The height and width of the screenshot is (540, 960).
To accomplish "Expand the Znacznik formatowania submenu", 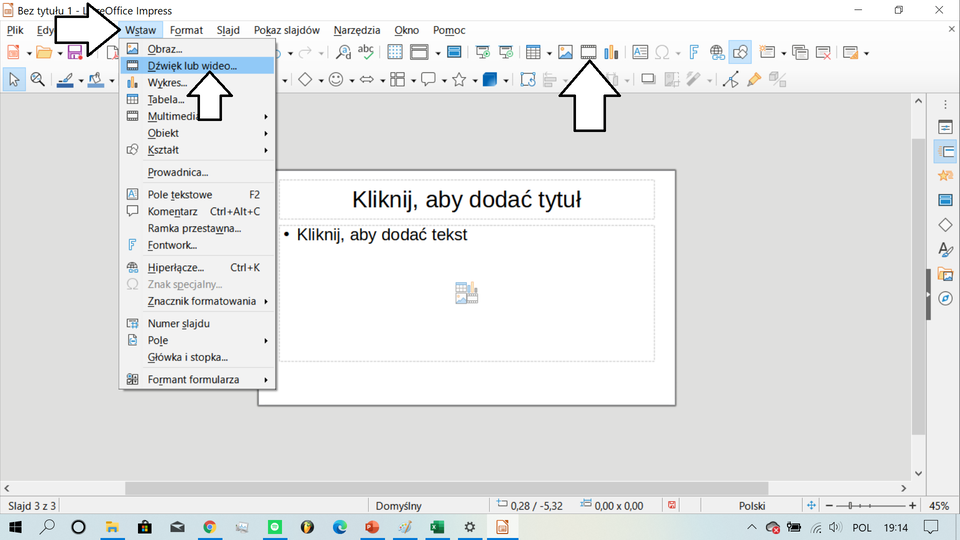I will (x=197, y=301).
